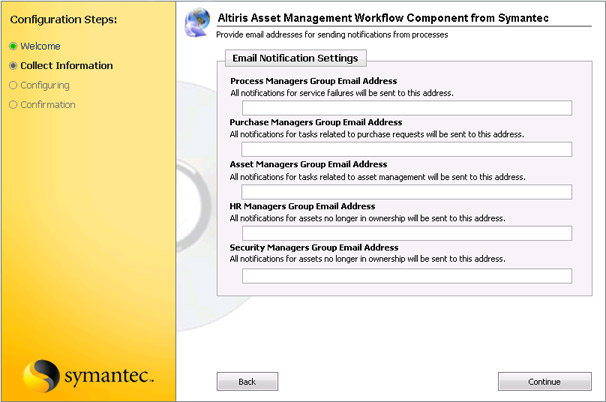Click the Continue button

pos(545,382)
